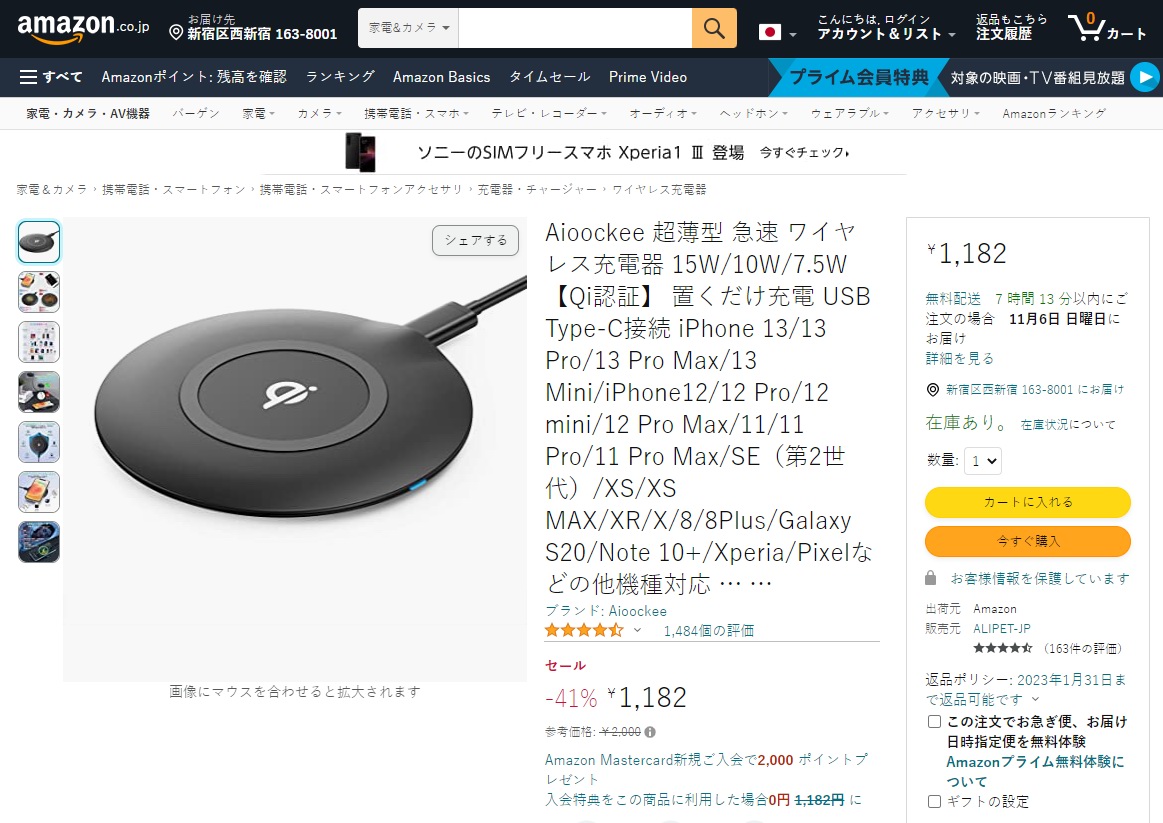Enable the お急ぎ便・お届け日時指定便 free trial checkbox
Screen dimensions: 1163x823
point(934,720)
